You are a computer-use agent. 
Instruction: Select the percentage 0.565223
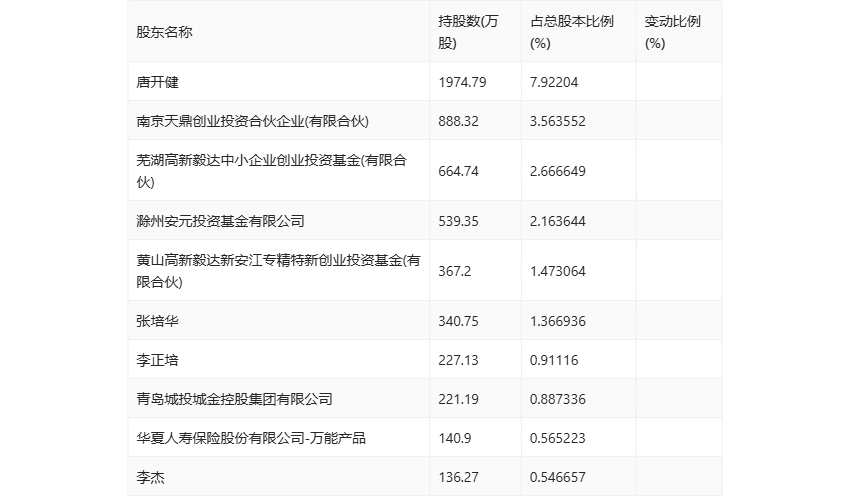(x=558, y=438)
